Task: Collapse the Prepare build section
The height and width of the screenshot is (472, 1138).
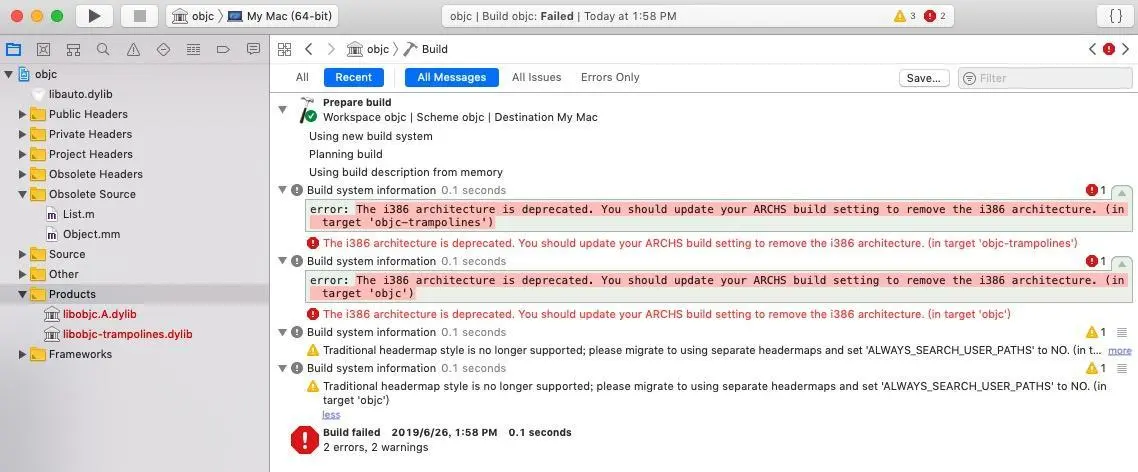Action: (282, 110)
